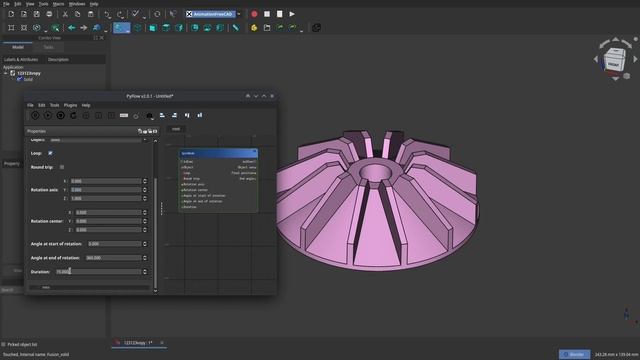Click play circle icon in PyFlow toolbar
640x360 pixels.
coord(48,116)
